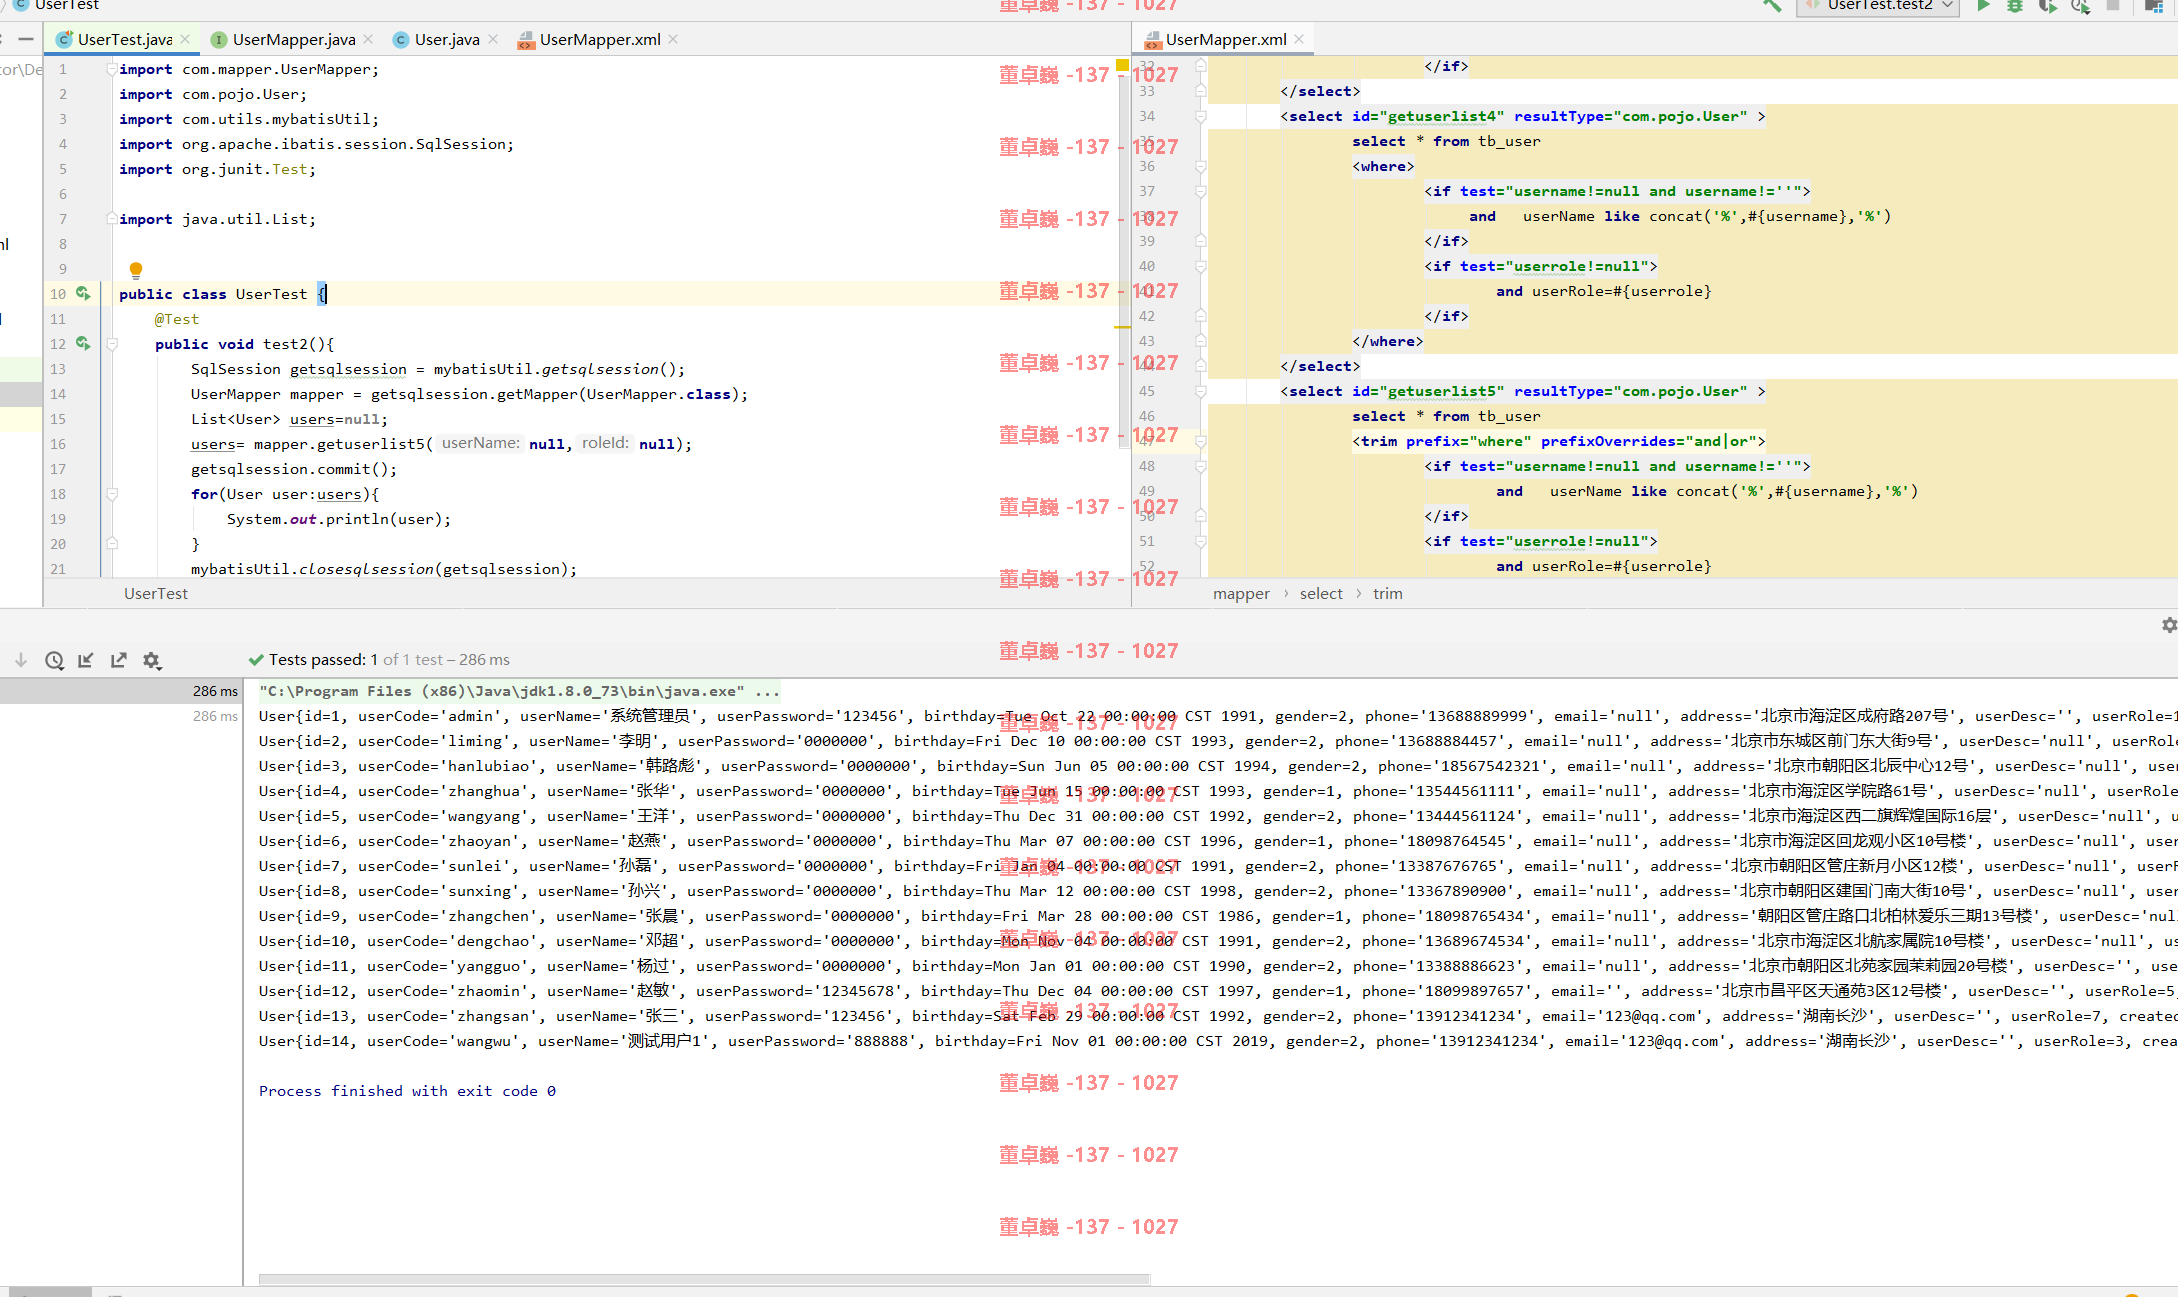Click the User{id=1 admin output line
Viewport: 2178px width, 1297px height.
pos(1218,716)
